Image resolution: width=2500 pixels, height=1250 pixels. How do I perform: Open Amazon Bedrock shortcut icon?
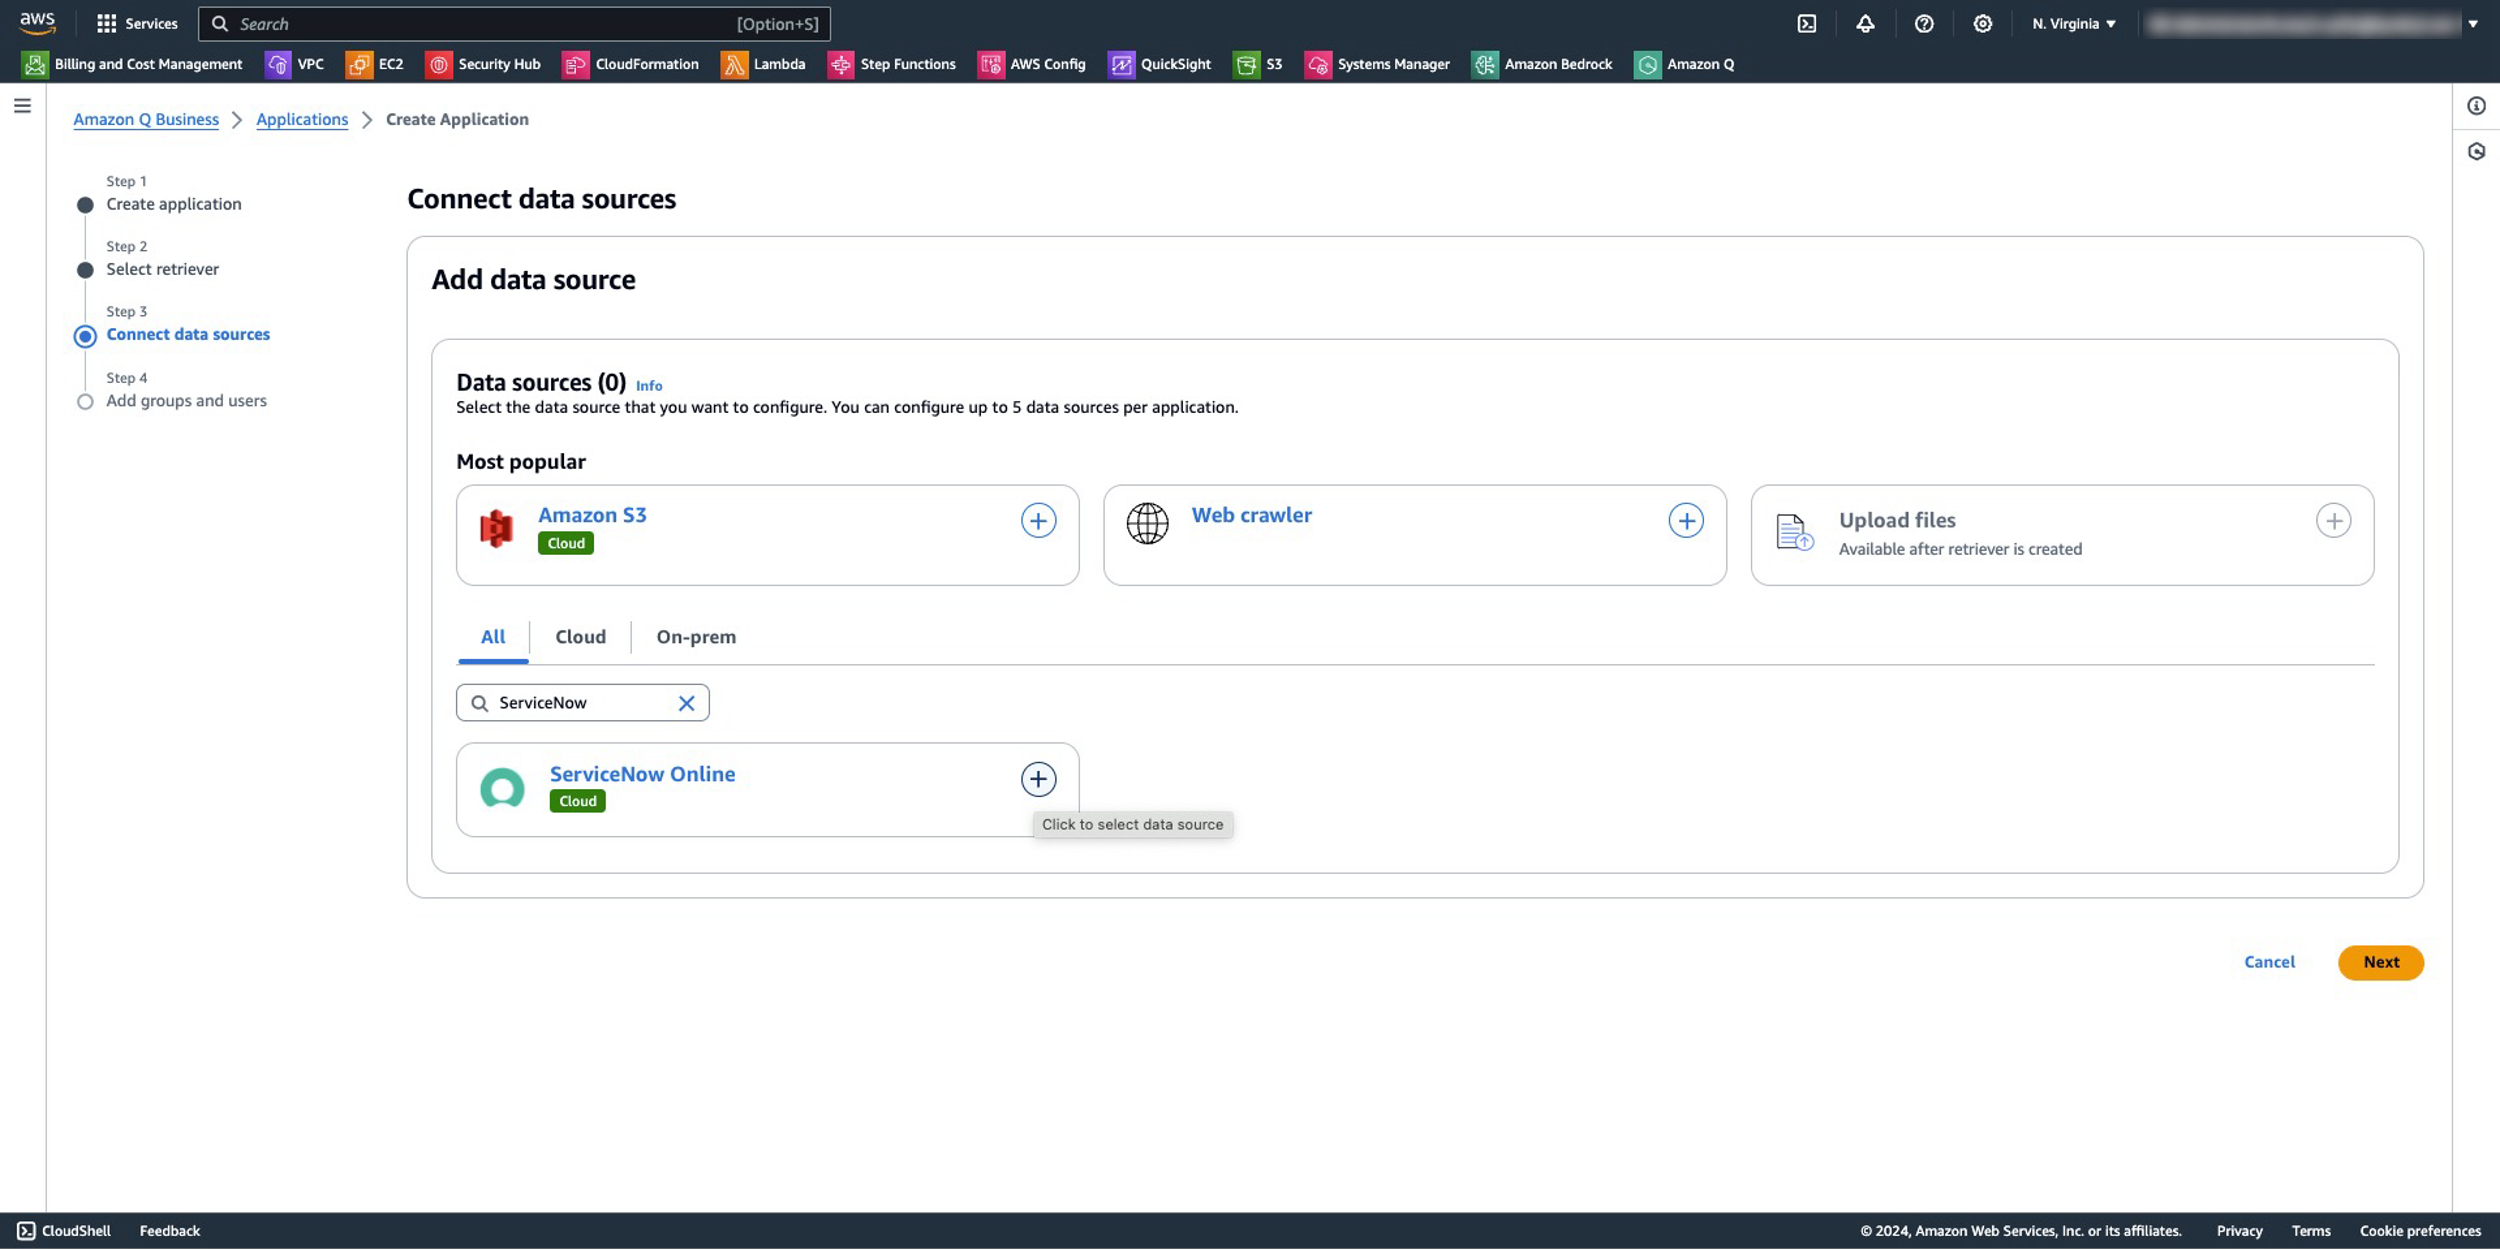(1485, 65)
